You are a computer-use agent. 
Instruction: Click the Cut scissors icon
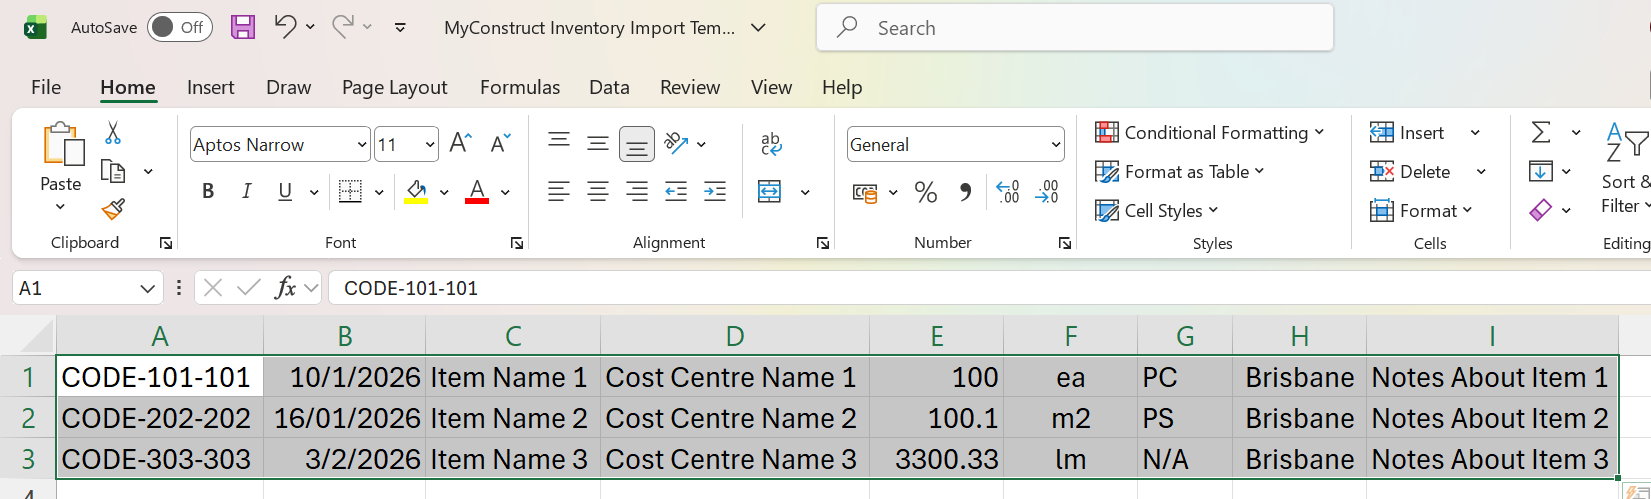pyautogui.click(x=113, y=133)
